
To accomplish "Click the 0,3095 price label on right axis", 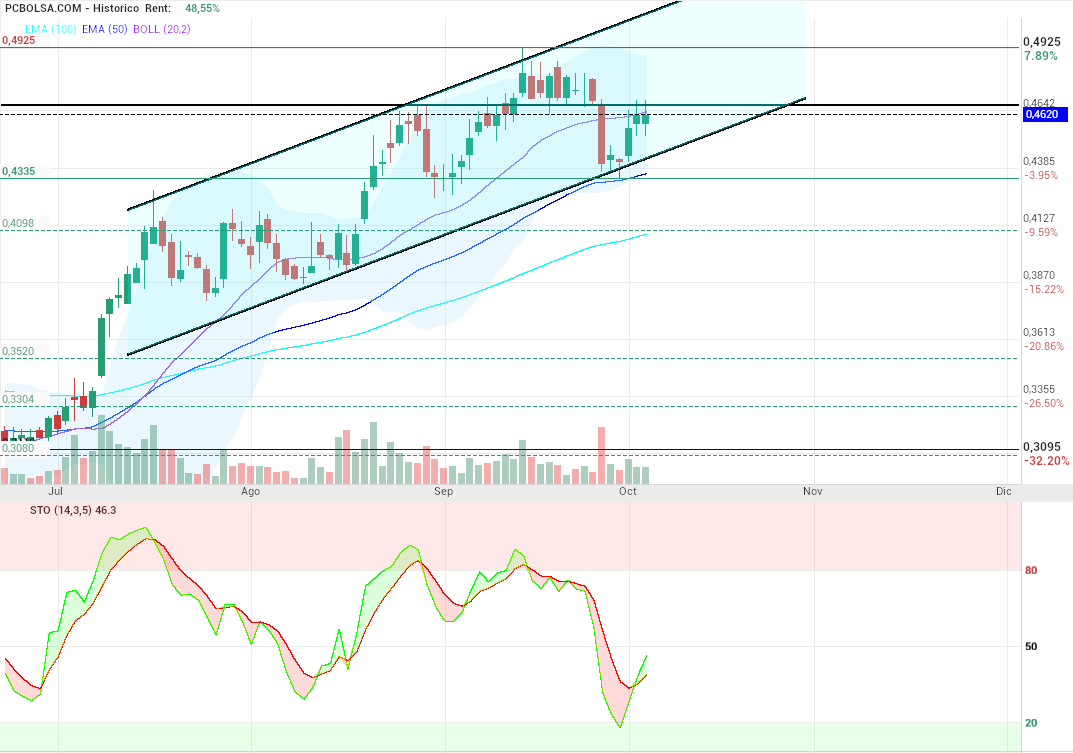I will [x=1042, y=446].
